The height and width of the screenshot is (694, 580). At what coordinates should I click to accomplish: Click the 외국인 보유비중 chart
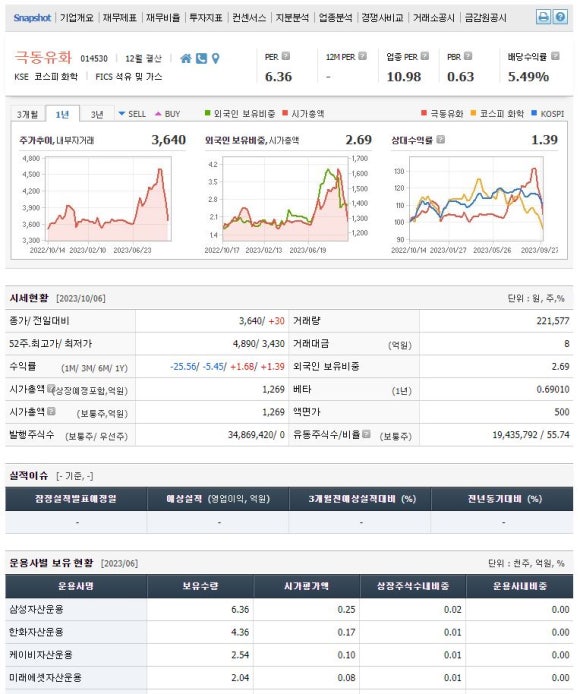286,198
